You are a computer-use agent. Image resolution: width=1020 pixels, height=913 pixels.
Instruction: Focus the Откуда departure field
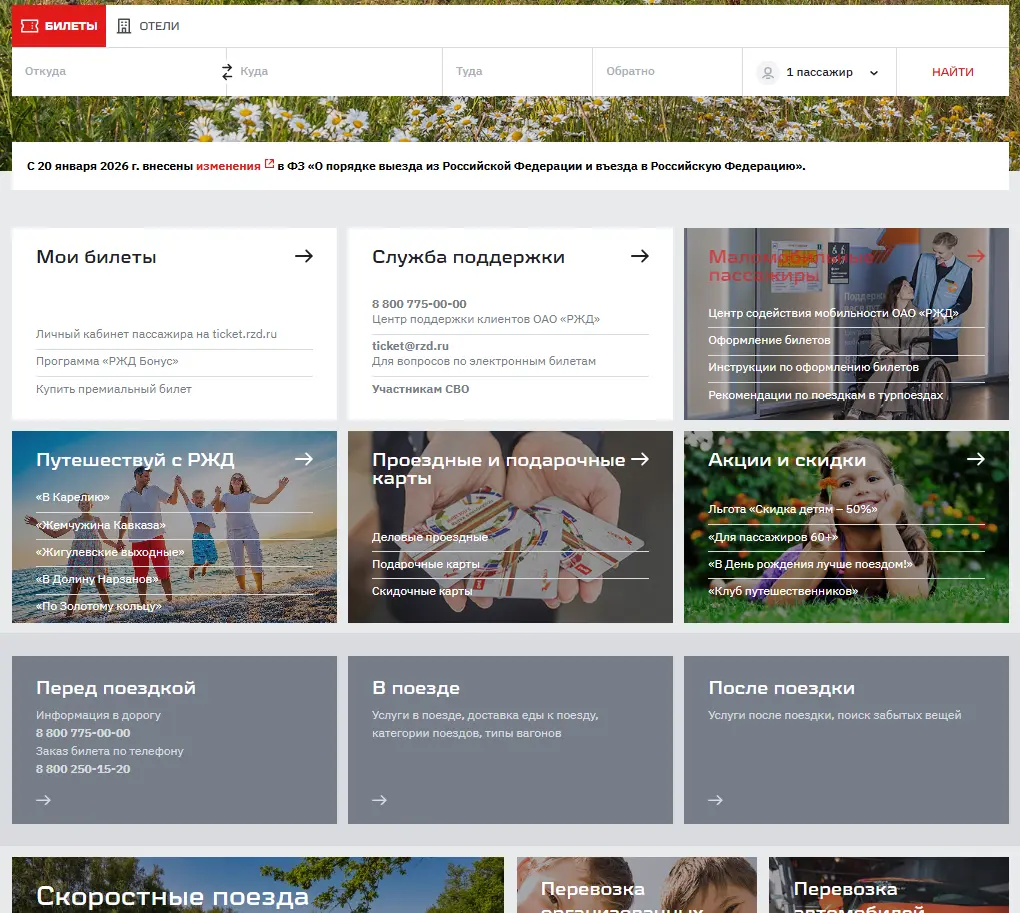[117, 72]
